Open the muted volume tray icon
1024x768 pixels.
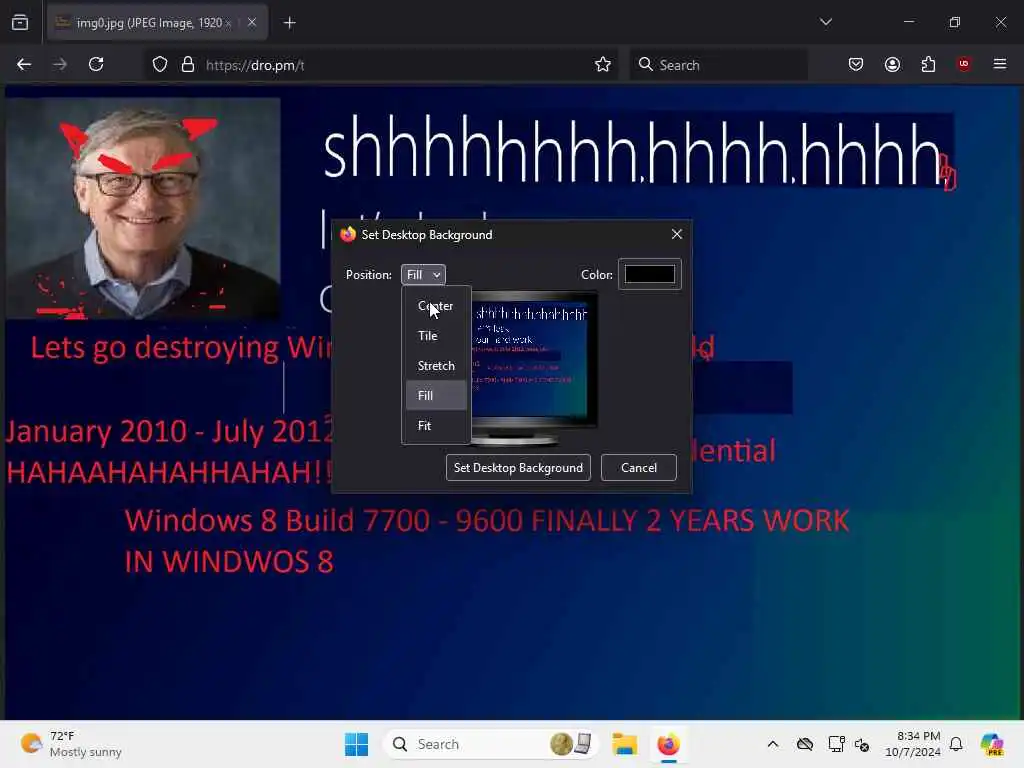[x=862, y=744]
